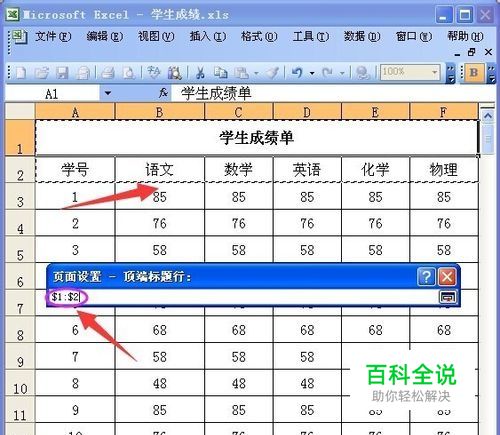The height and width of the screenshot is (435, 500).
Task: Click the A1 Name Box
Action: tap(52, 93)
